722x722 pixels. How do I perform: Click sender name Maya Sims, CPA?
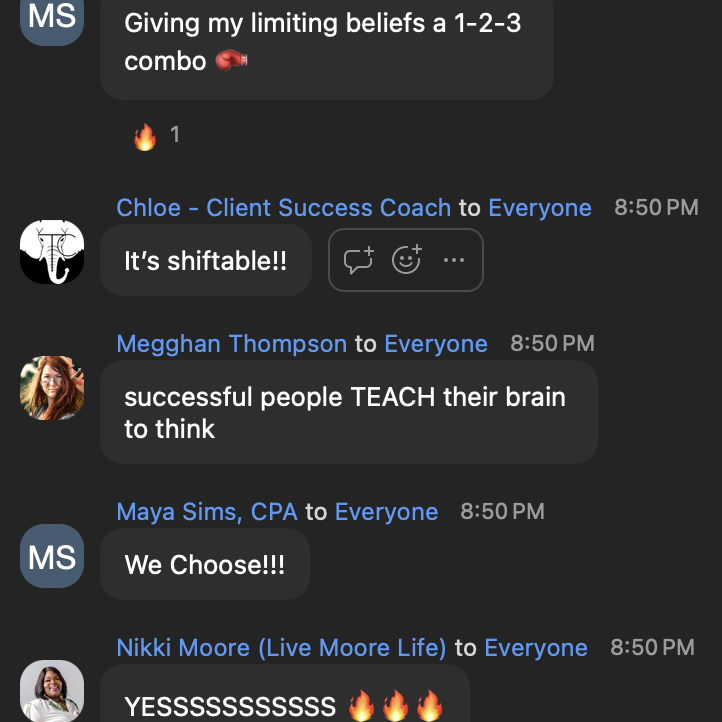click(207, 512)
